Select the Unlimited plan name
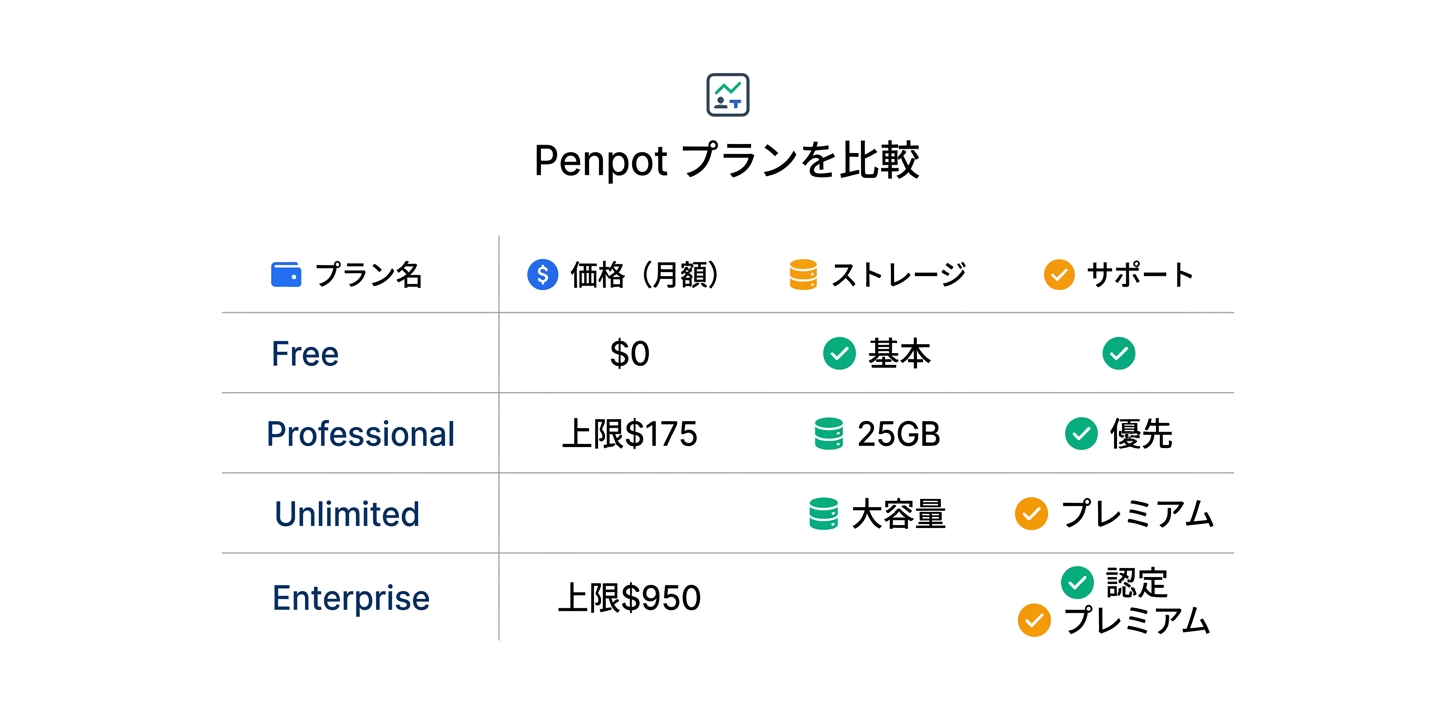Screen dimensions: 1456x720 point(347,514)
